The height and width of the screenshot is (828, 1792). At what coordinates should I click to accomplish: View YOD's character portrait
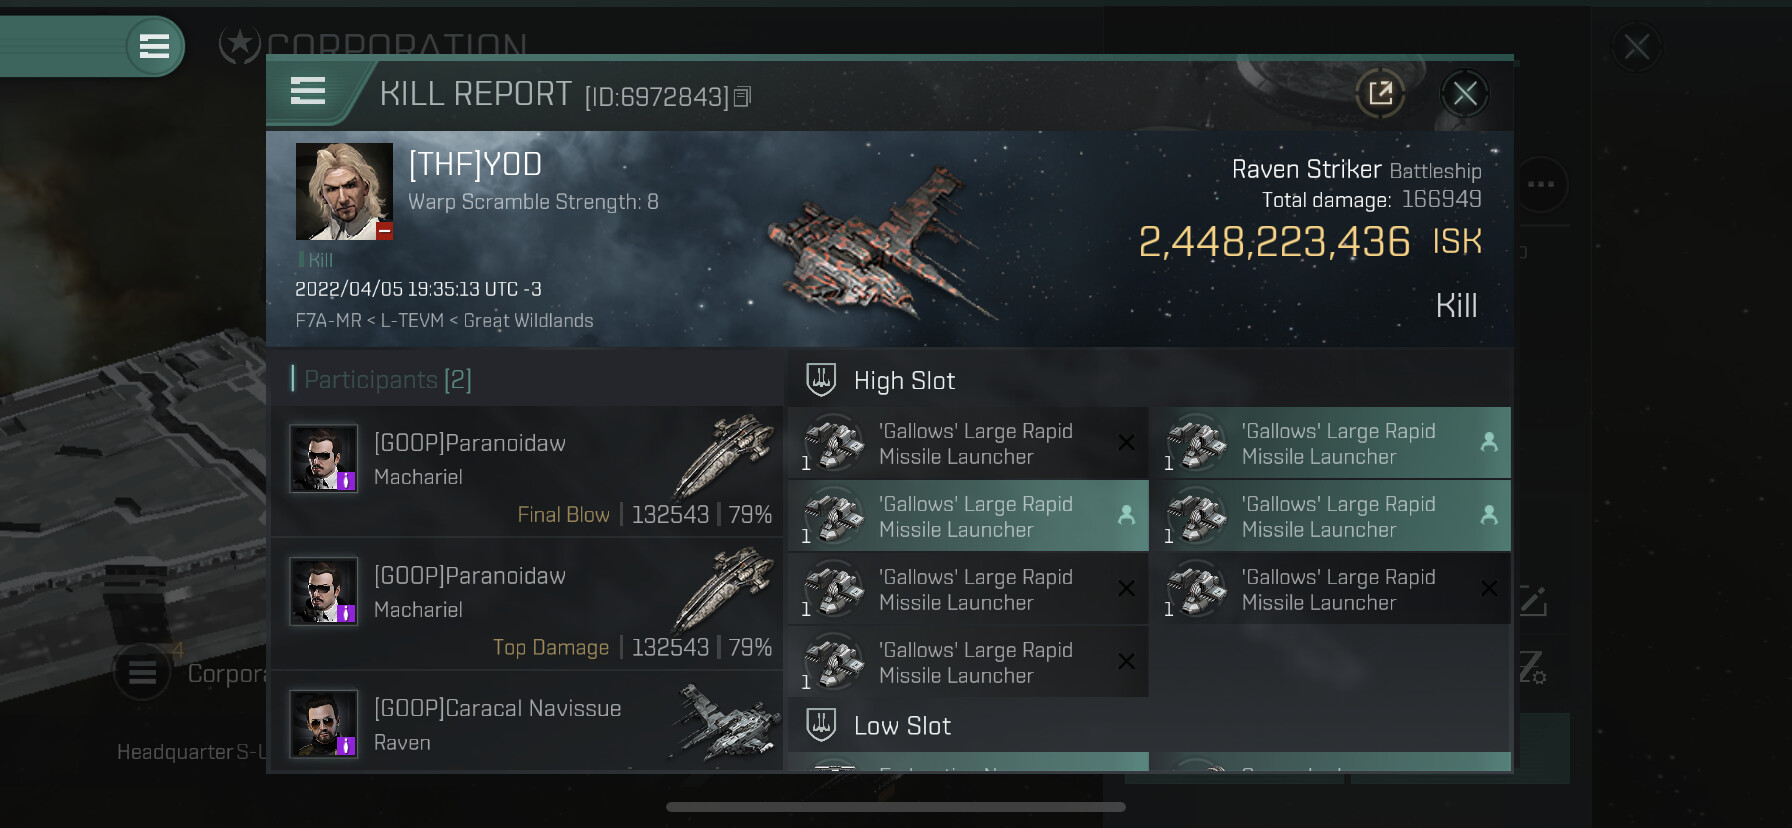[x=344, y=191]
